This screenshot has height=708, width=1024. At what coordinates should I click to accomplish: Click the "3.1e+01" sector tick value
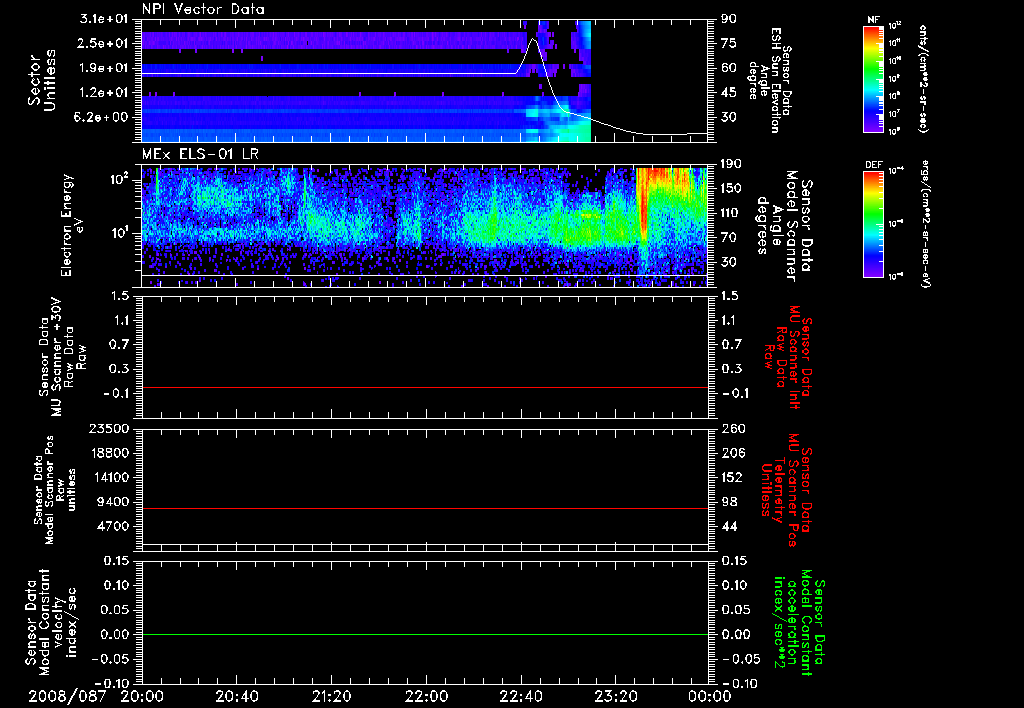pyautogui.click(x=104, y=19)
